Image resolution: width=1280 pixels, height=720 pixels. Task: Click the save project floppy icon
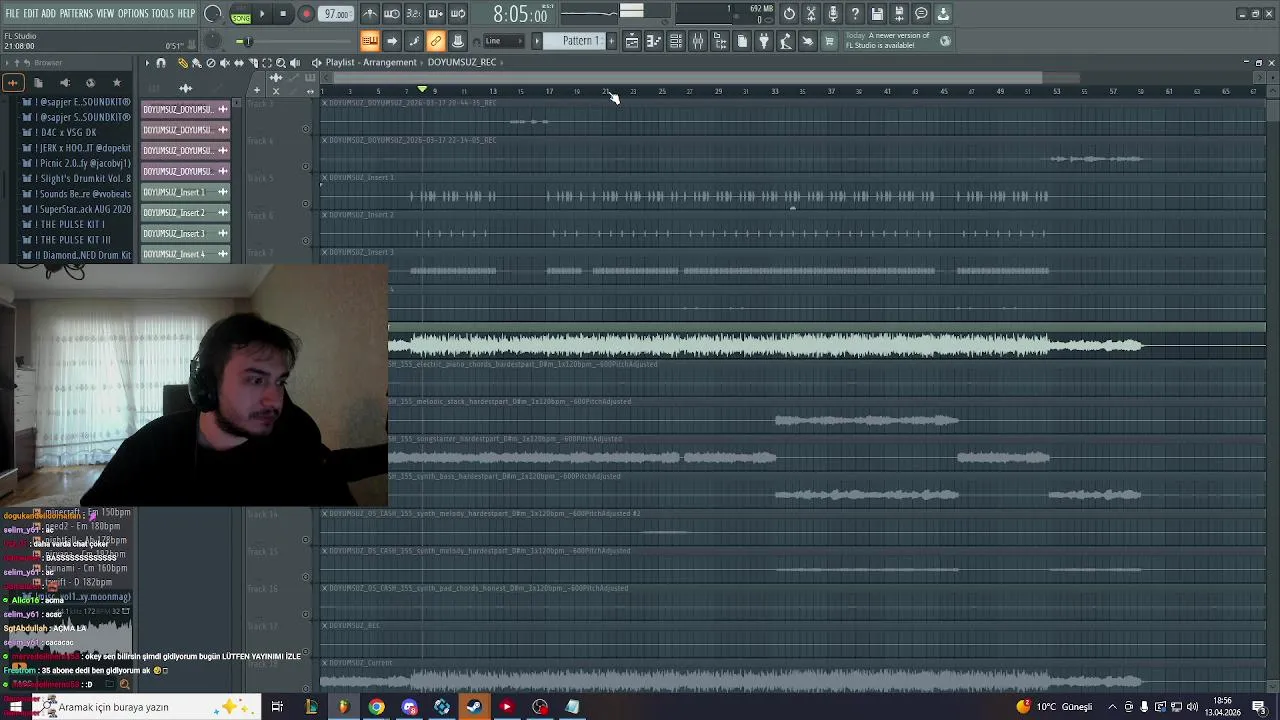point(877,14)
